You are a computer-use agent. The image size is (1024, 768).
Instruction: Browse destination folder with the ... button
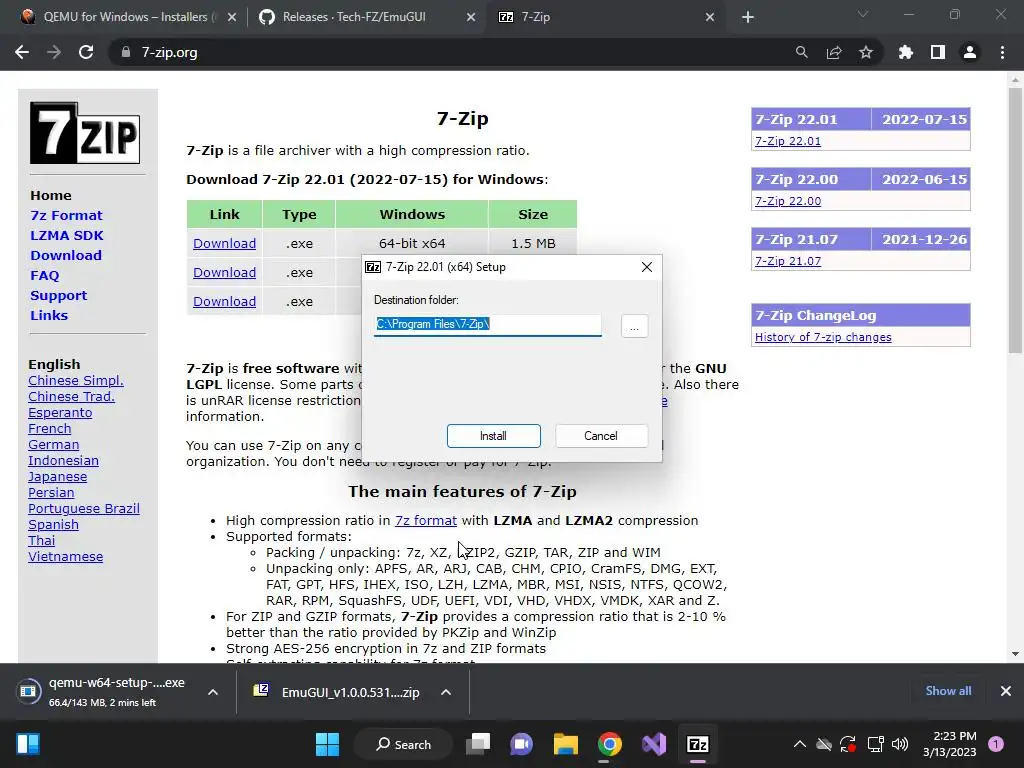634,326
